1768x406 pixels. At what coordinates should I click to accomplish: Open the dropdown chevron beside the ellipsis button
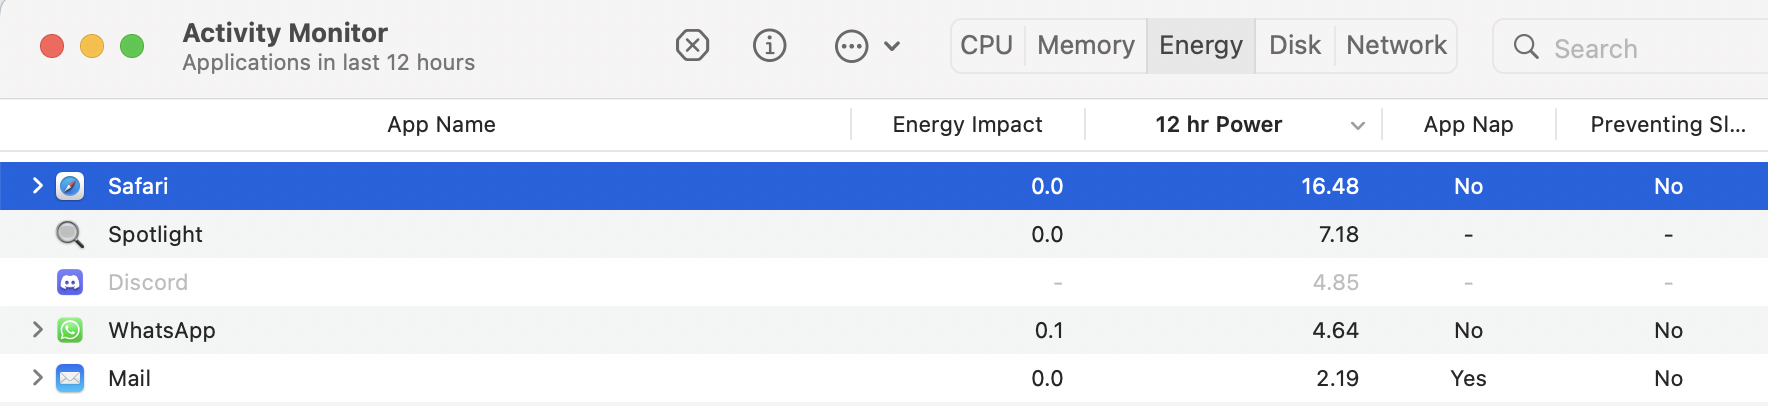tap(893, 46)
